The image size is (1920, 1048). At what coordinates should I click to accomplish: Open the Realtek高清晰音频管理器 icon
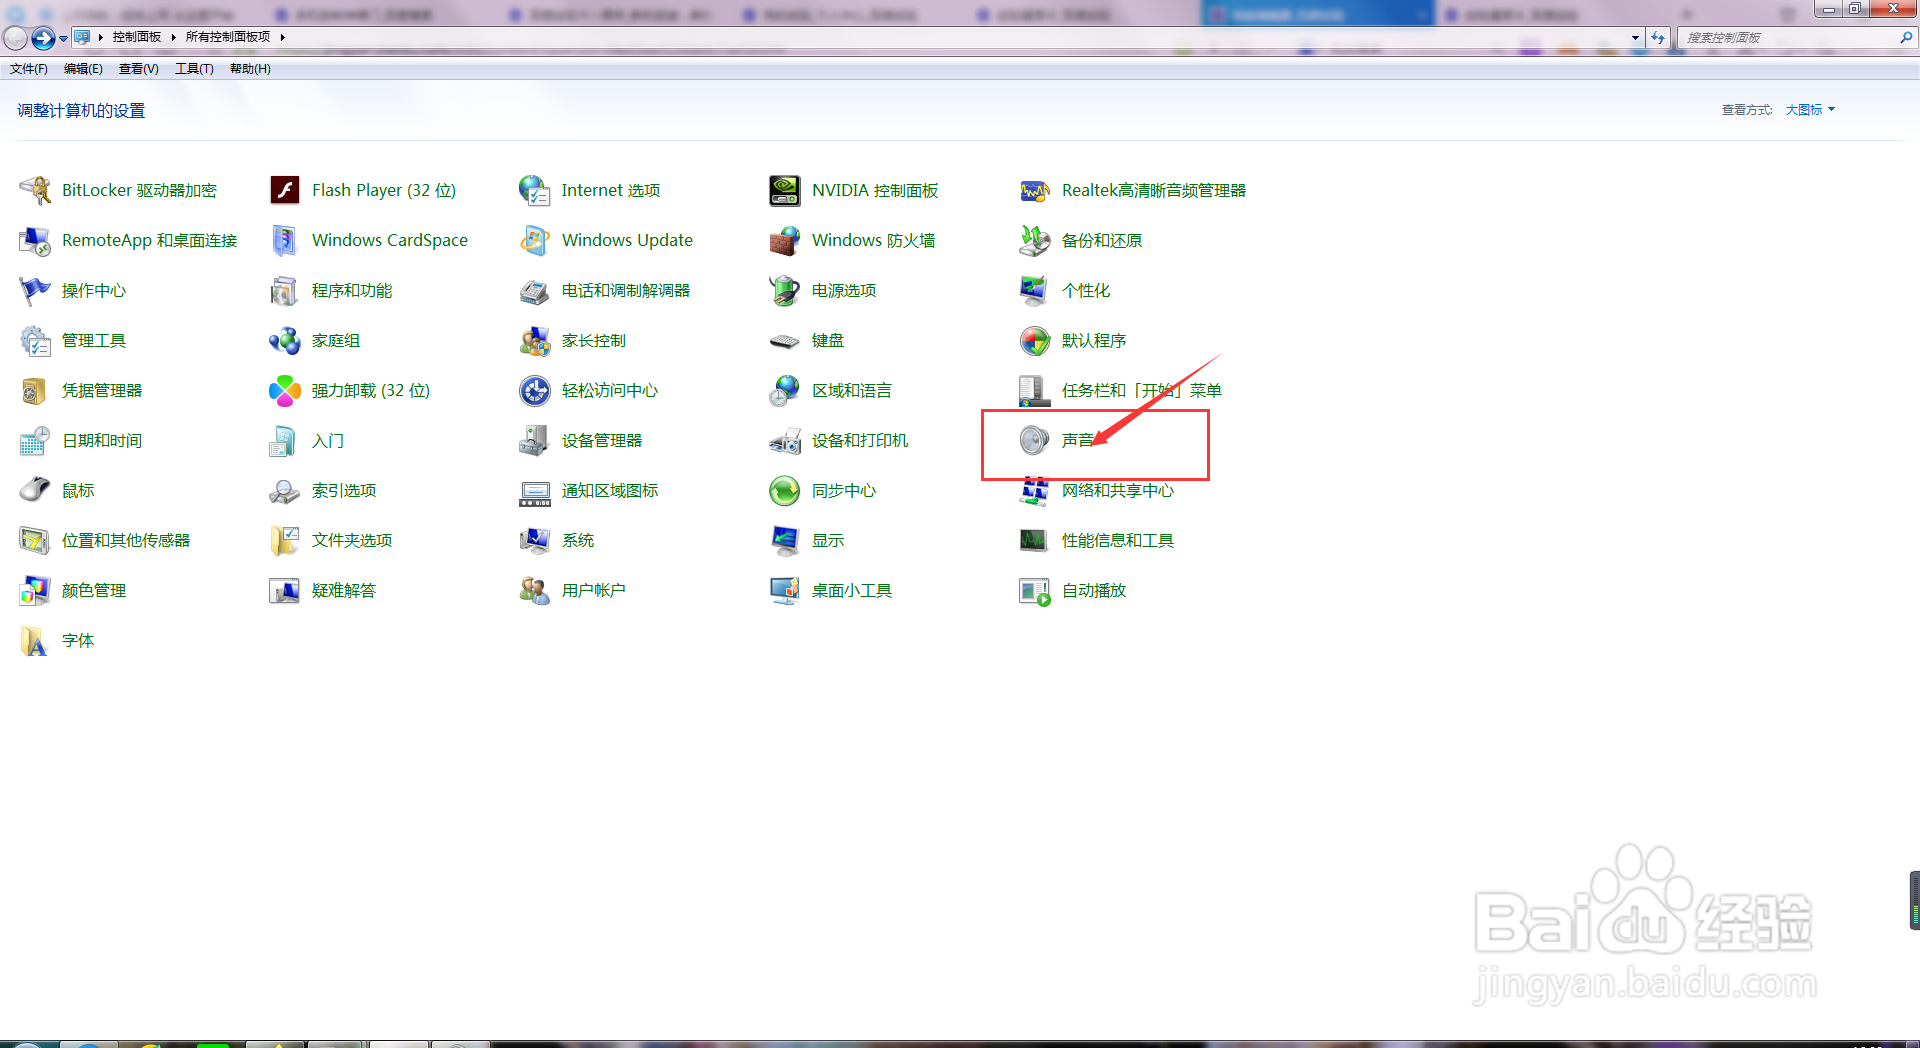[x=1035, y=190]
